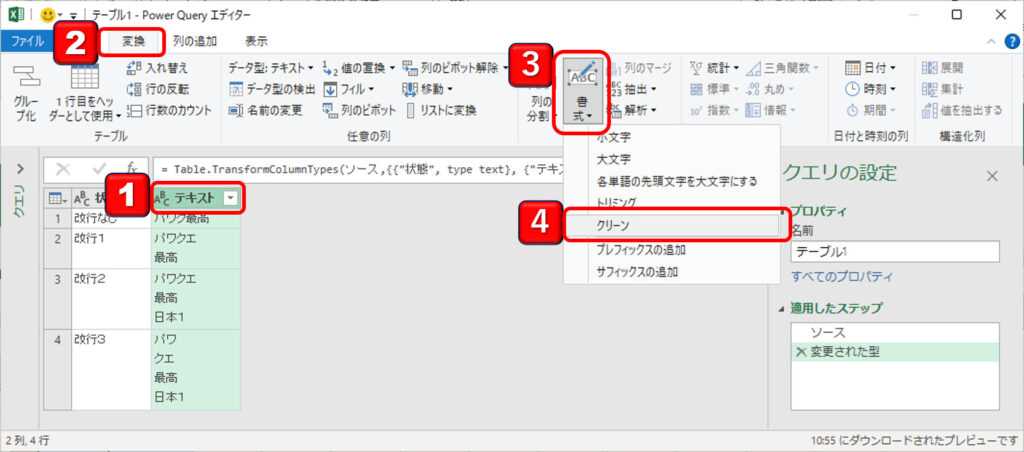Open the Format (書式) dropdown button
The image size is (1024, 452).
[x=583, y=91]
